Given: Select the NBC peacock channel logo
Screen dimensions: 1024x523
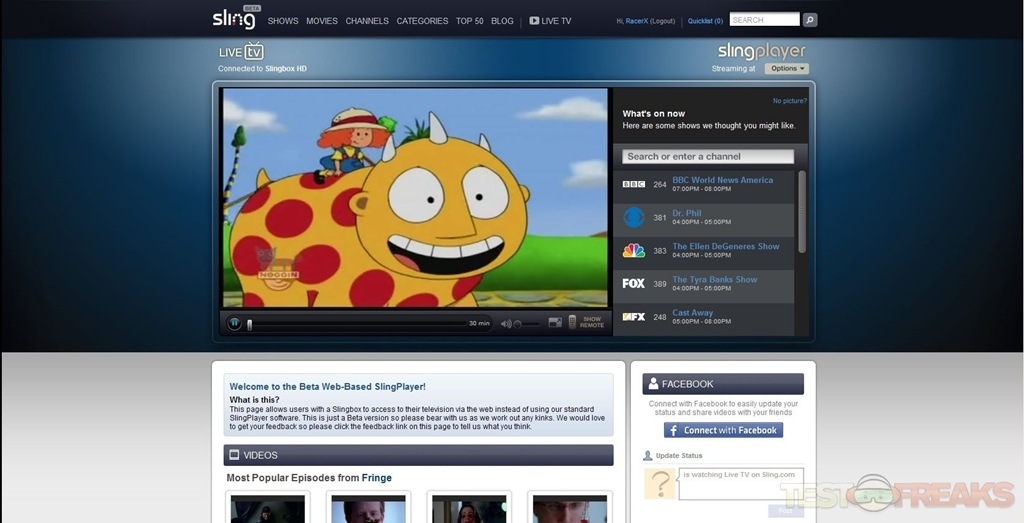Looking at the screenshot, I should pos(633,250).
